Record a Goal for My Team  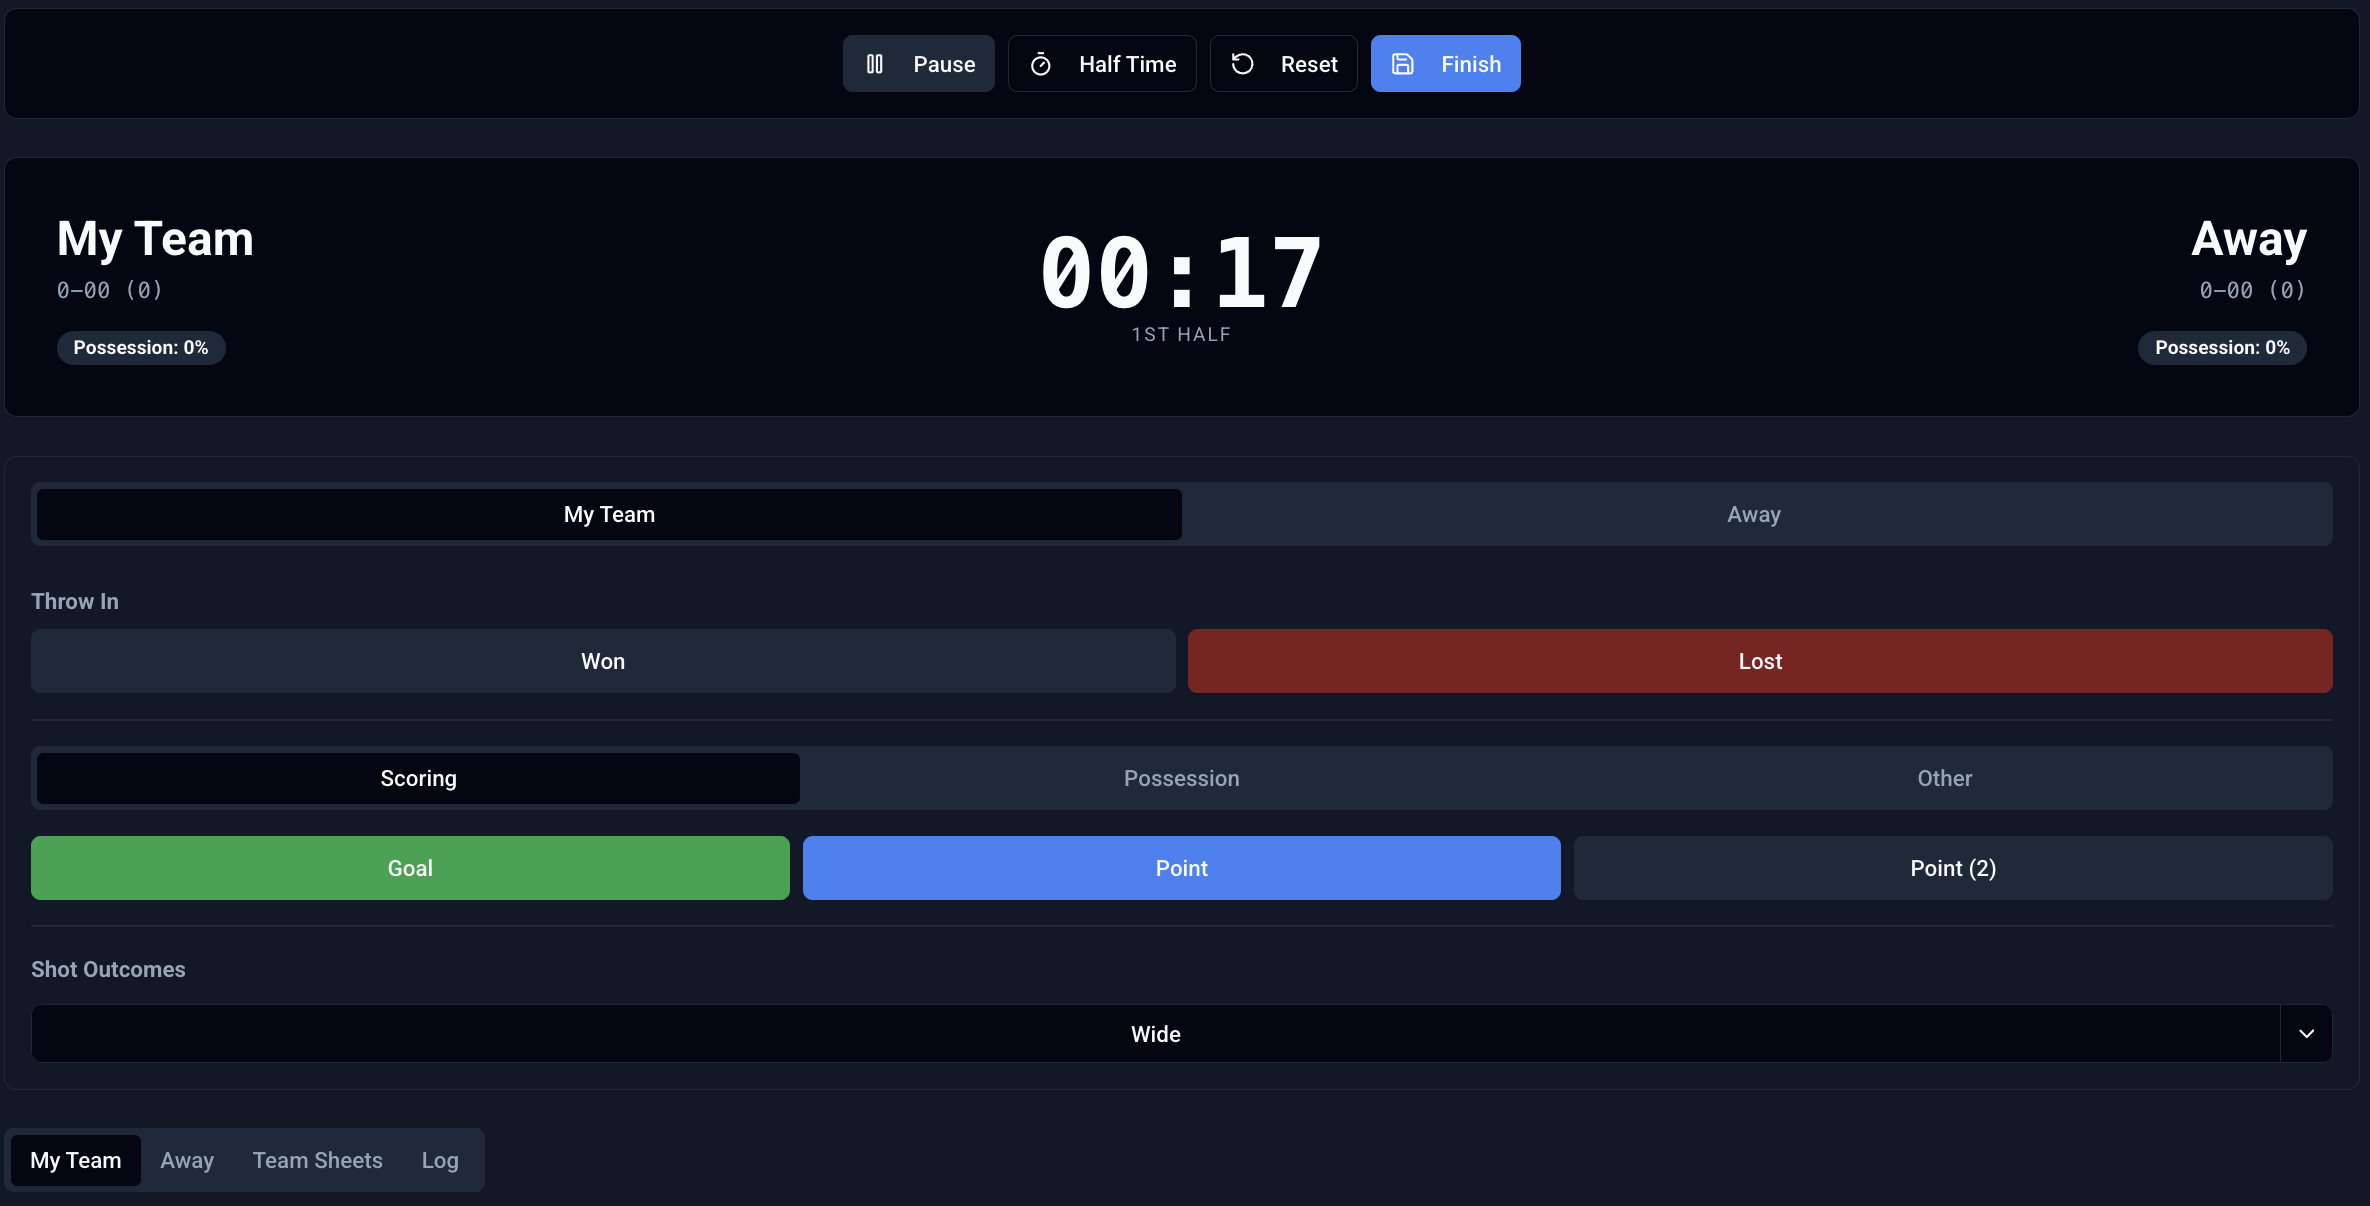click(409, 868)
